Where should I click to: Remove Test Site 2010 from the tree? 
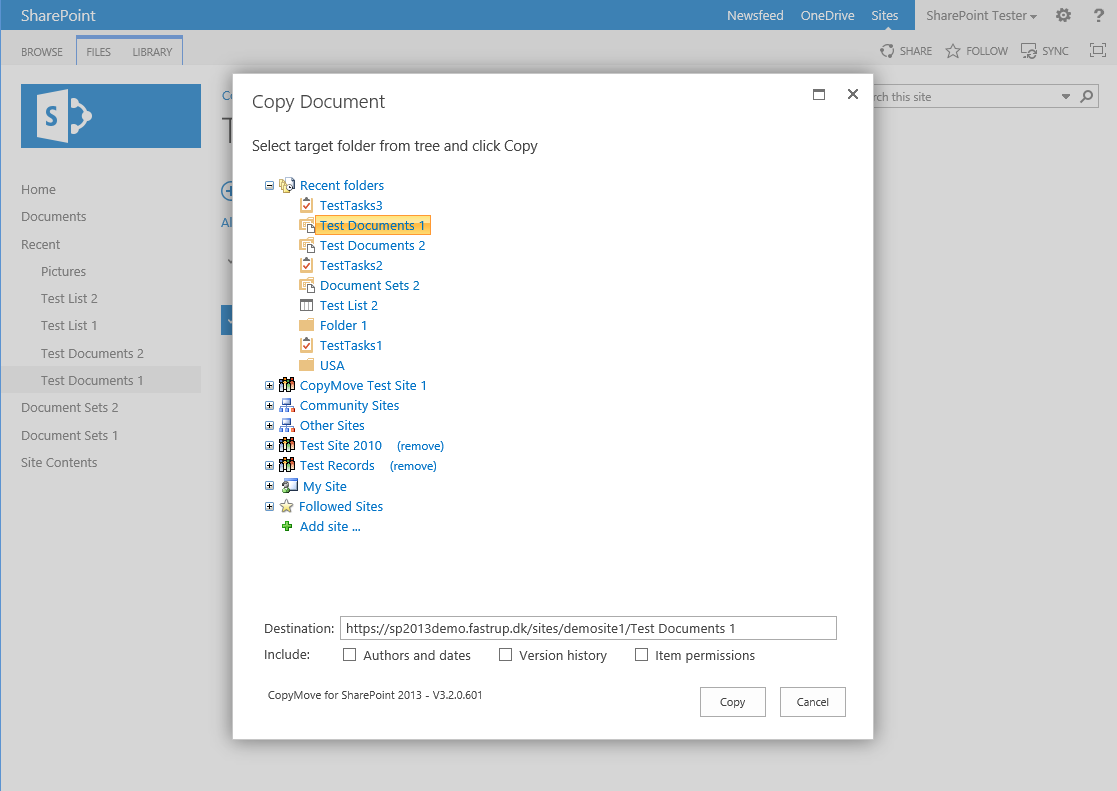(420, 446)
